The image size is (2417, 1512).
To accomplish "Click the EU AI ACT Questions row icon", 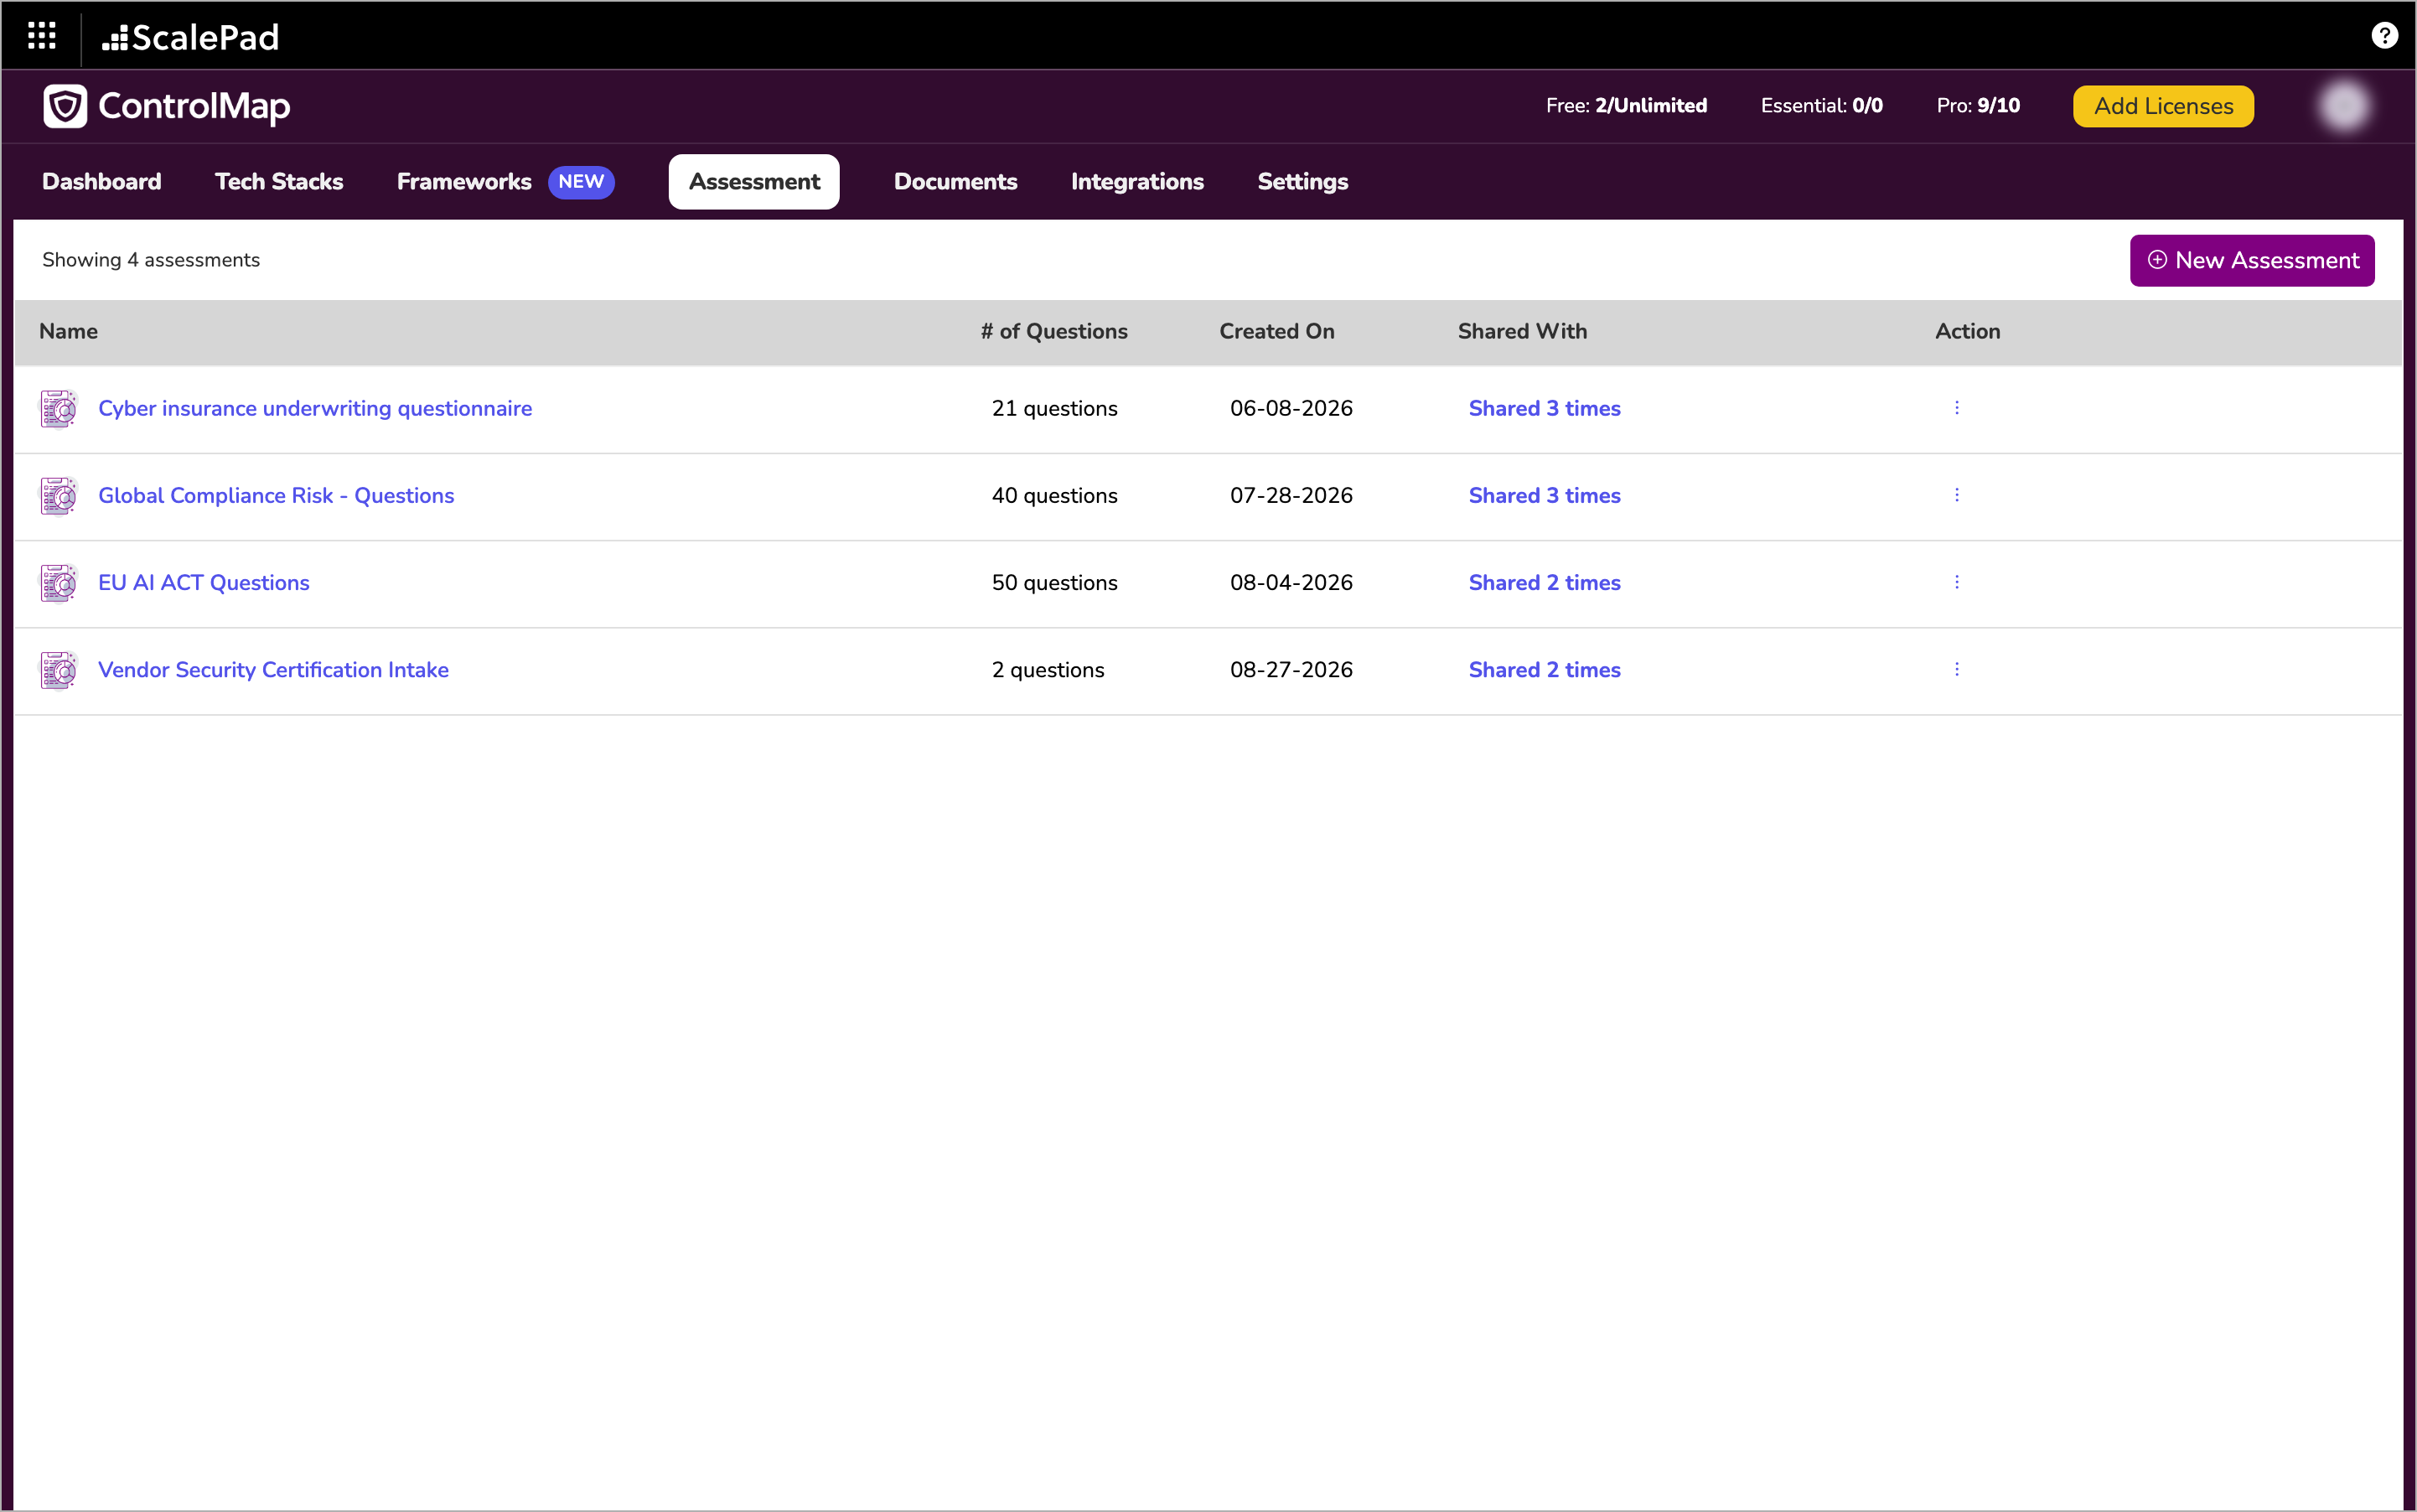I will pos(58,582).
